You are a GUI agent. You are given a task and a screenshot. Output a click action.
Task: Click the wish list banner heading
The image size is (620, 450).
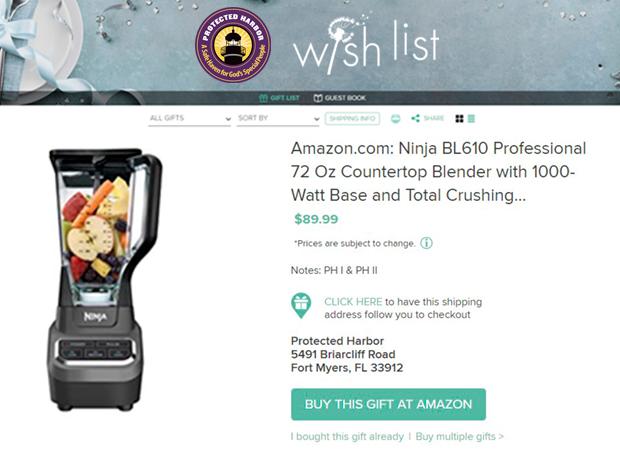[x=366, y=45]
